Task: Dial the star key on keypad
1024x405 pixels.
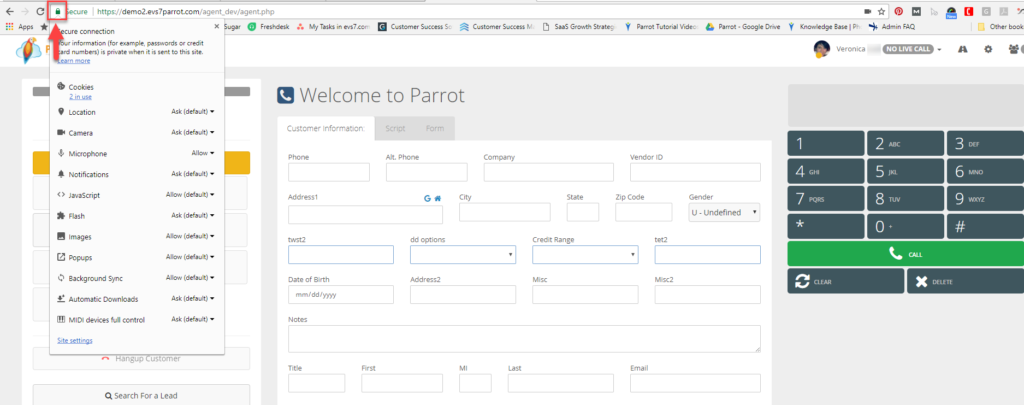Action: 825,227
